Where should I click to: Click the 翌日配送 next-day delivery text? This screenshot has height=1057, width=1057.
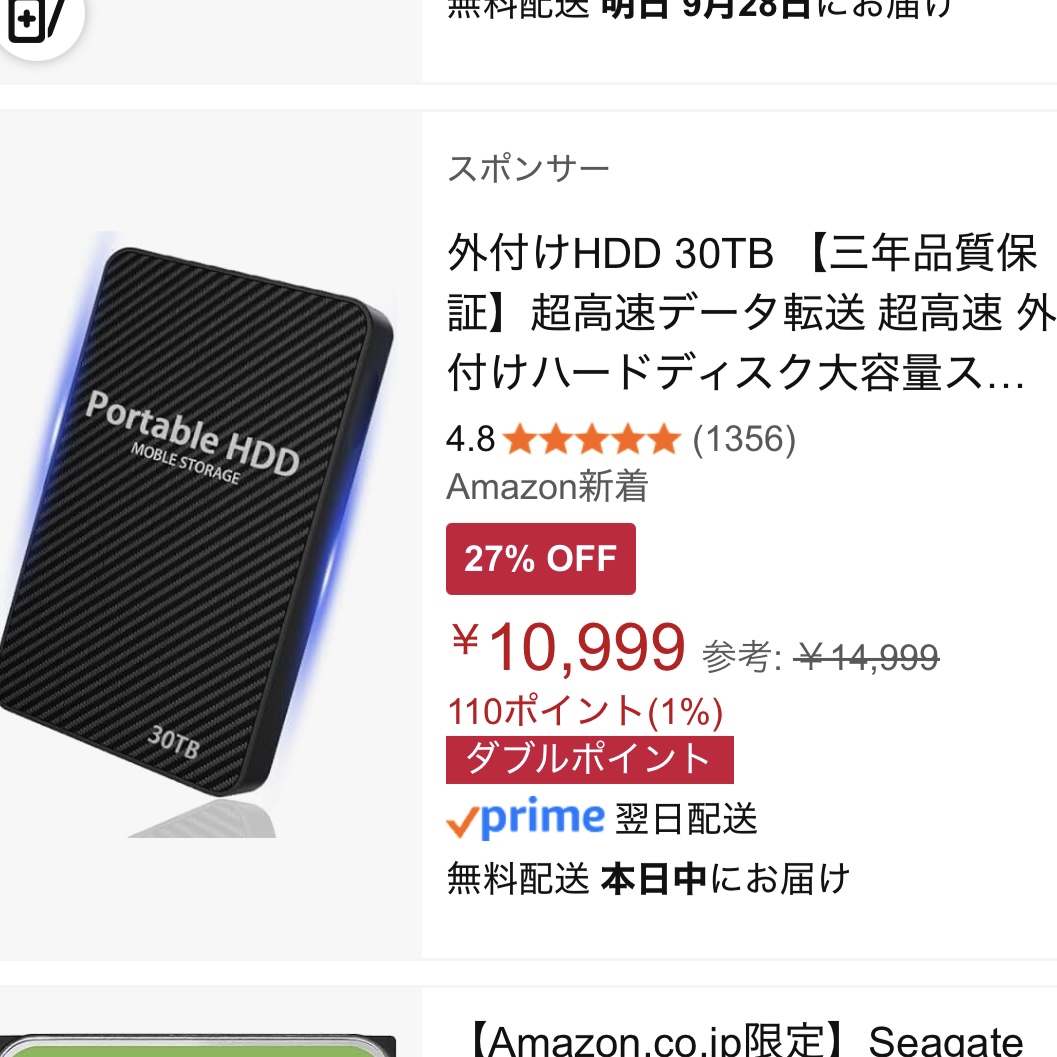pyautogui.click(x=687, y=819)
